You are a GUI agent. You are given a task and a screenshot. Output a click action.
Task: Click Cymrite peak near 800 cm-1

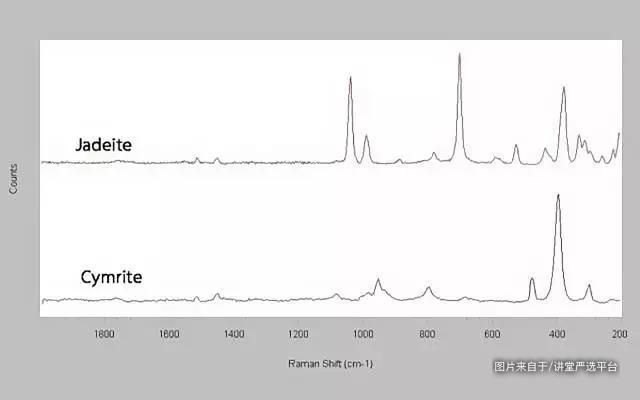[428, 289]
